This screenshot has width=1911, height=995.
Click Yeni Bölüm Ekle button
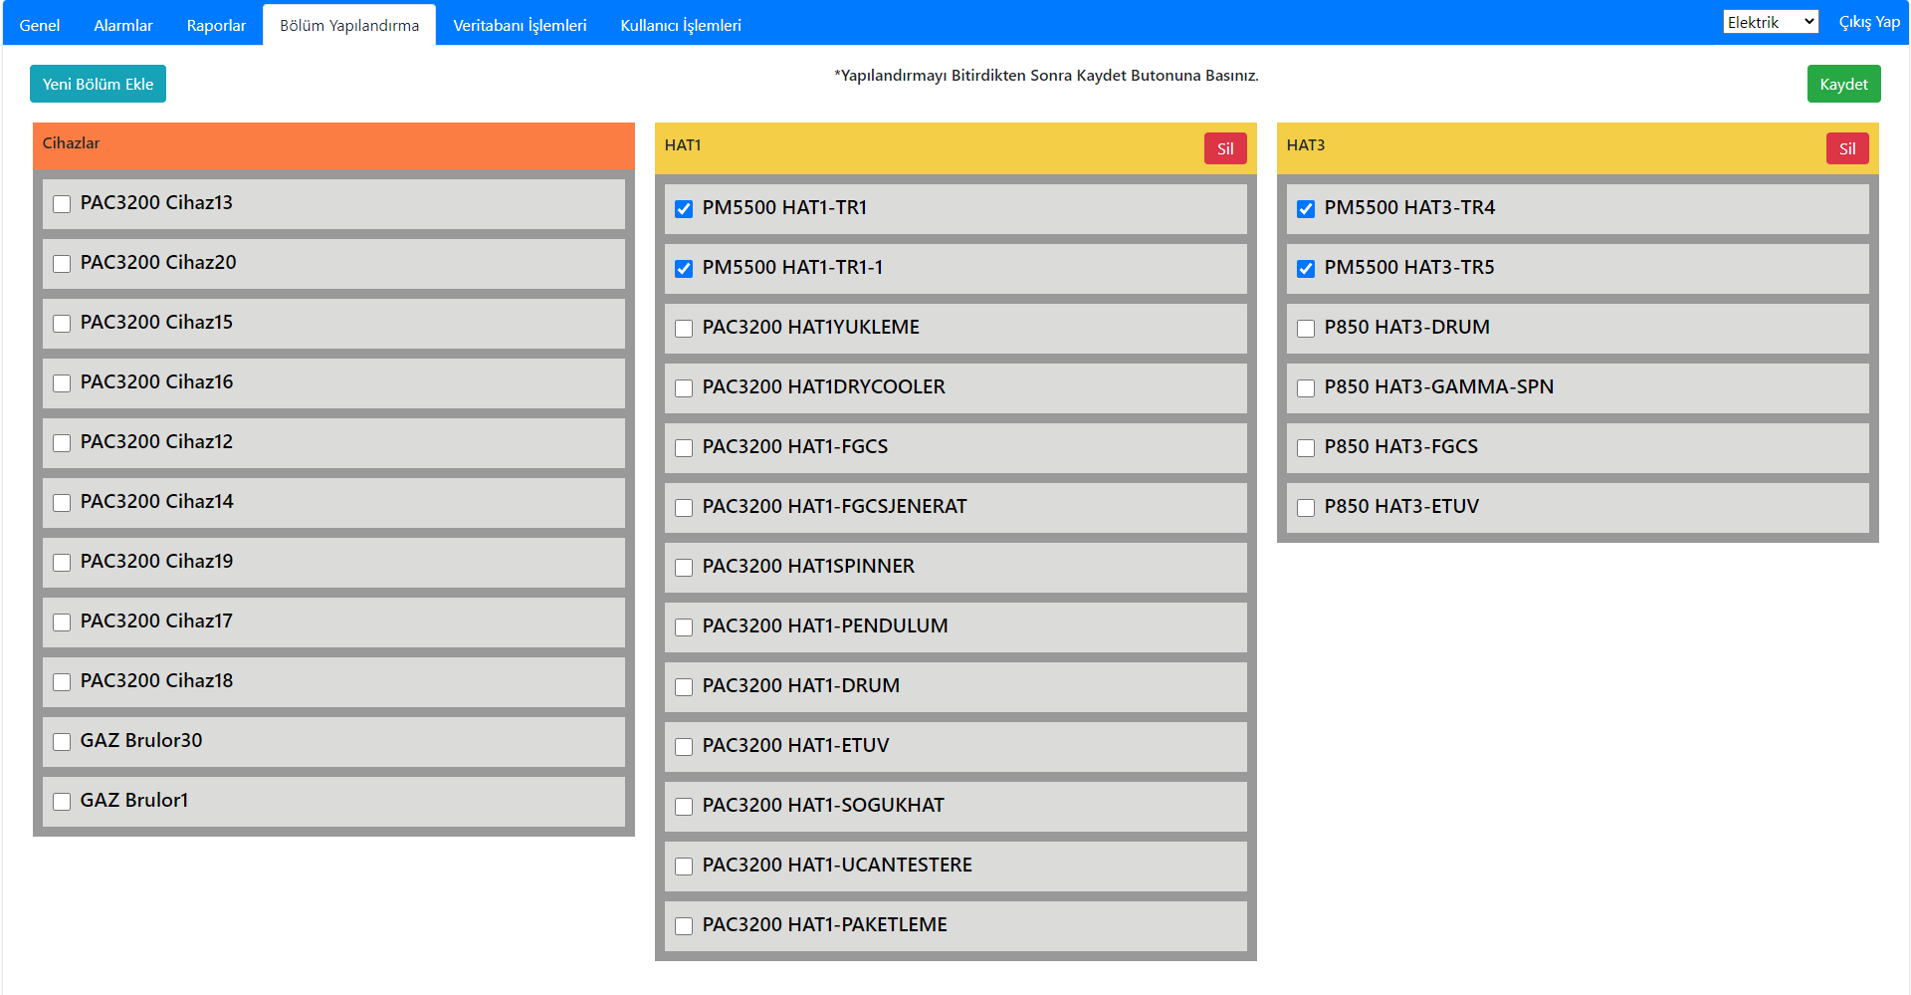[x=98, y=84]
